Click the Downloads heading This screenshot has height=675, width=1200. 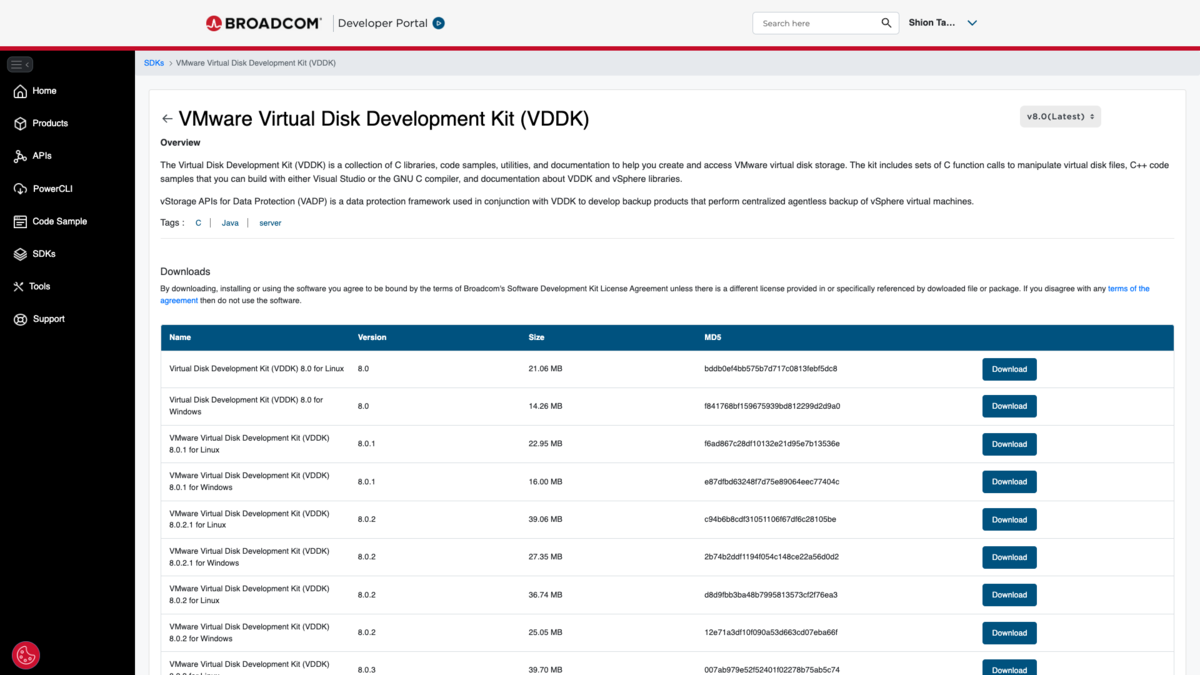185,272
